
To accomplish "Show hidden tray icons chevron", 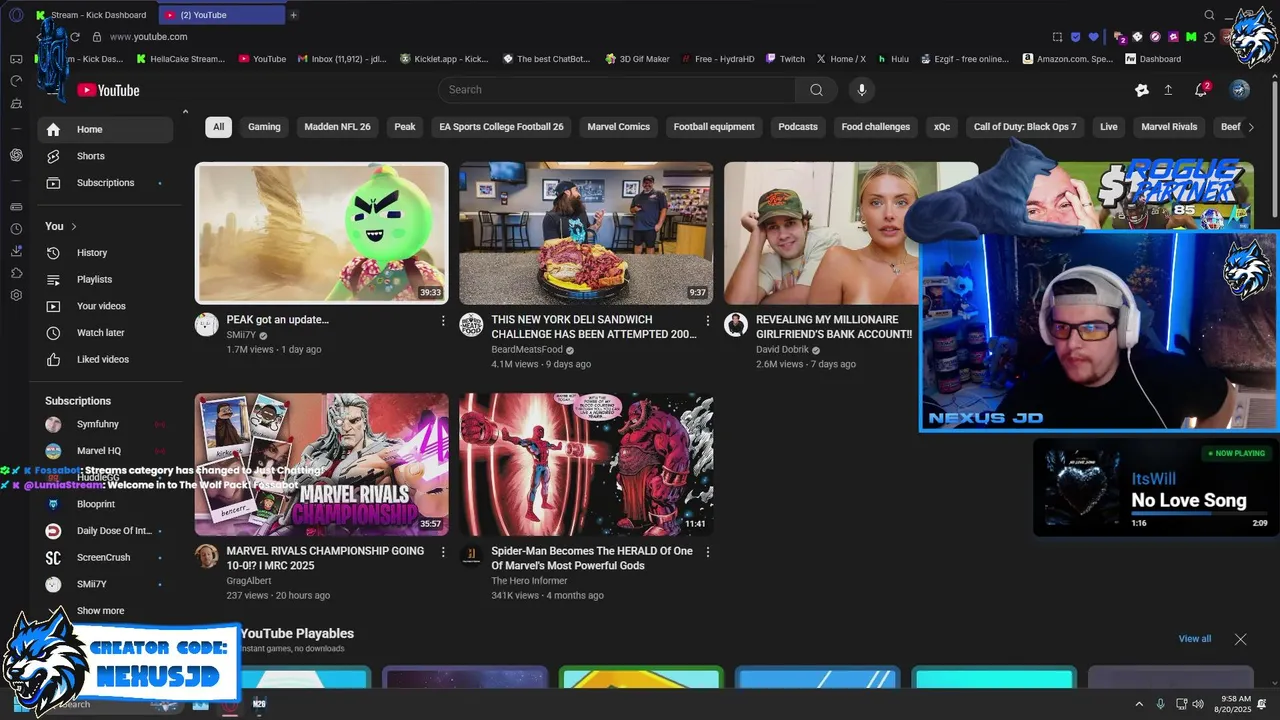I will 1139,704.
